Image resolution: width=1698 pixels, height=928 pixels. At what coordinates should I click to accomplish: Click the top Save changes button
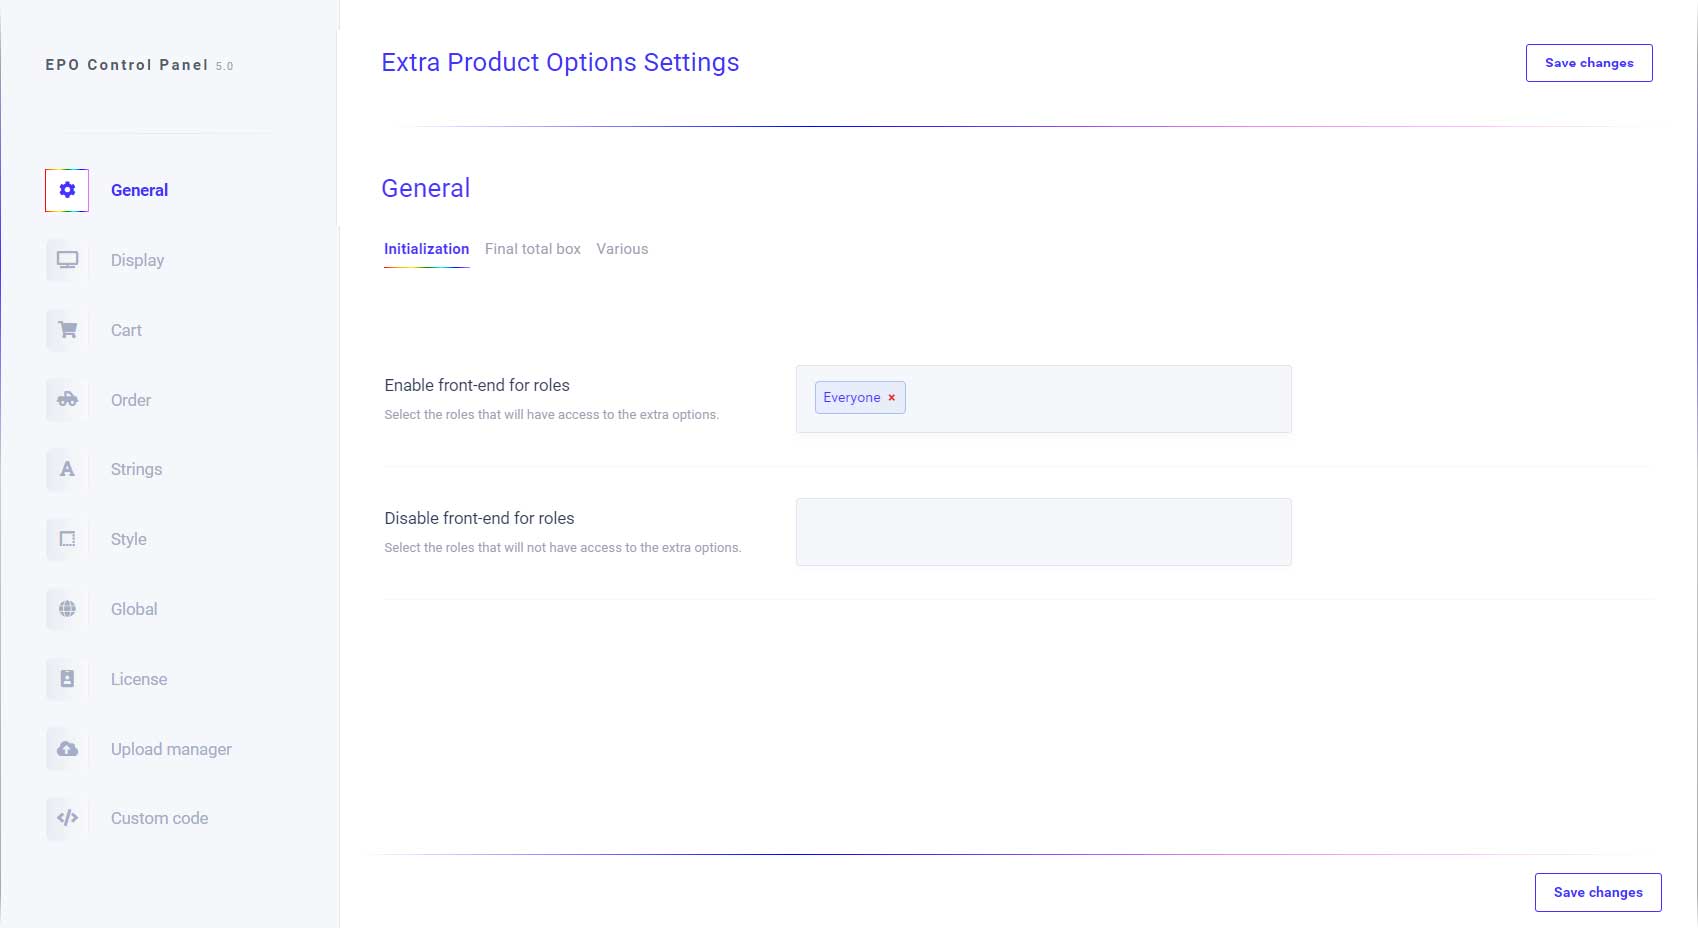(1588, 62)
